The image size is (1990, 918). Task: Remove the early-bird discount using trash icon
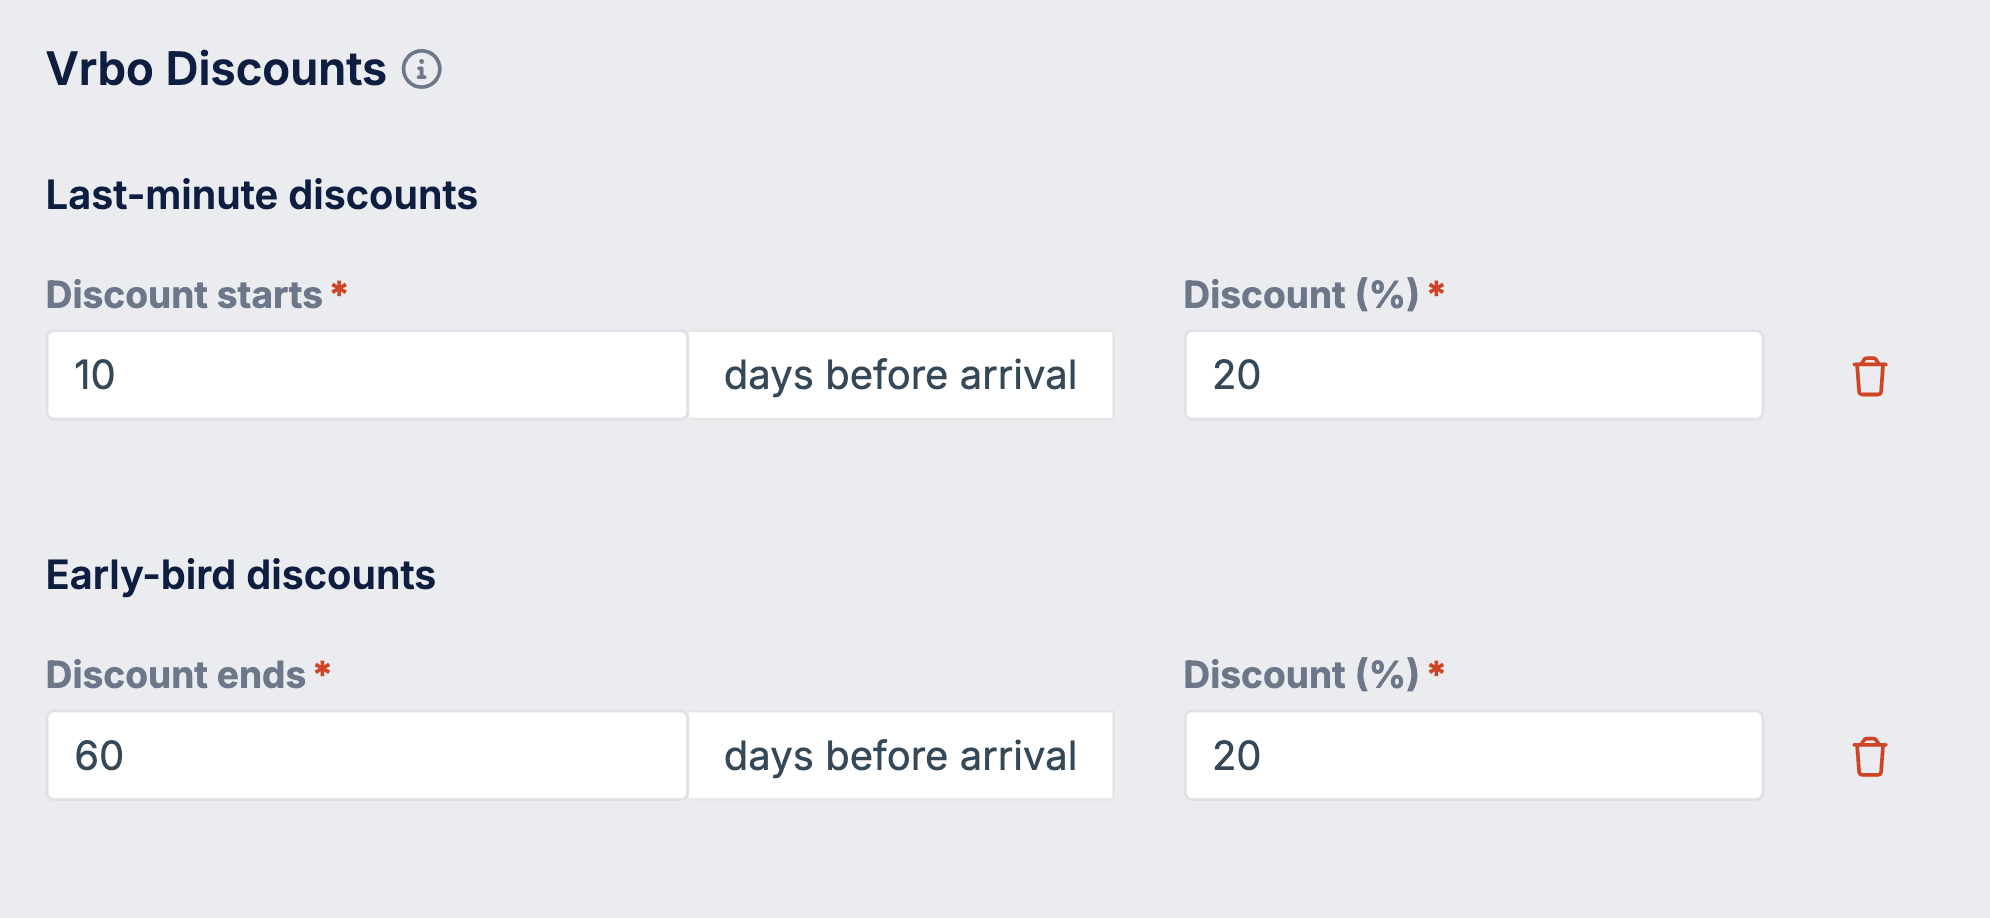click(x=1869, y=756)
